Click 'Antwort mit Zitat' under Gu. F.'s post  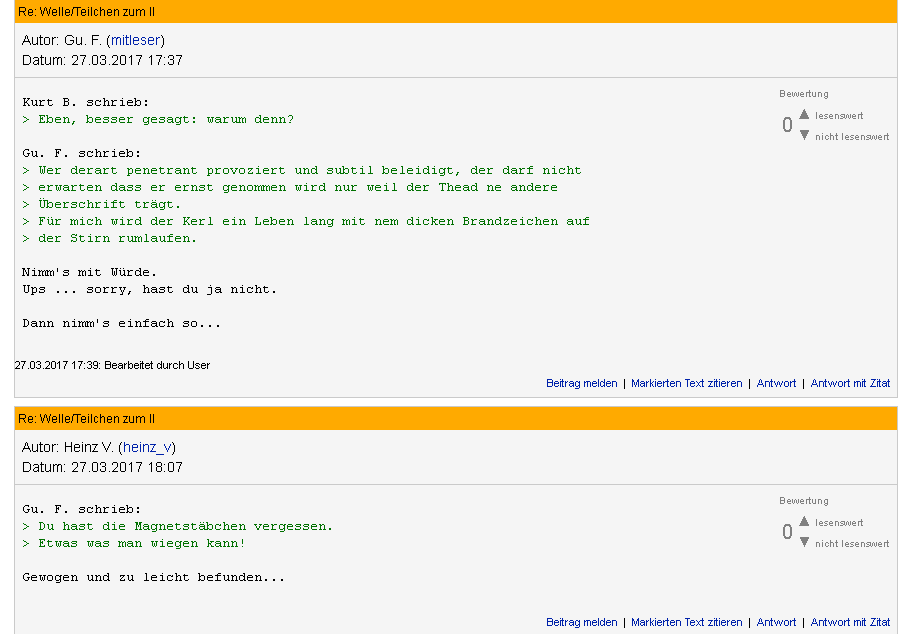click(x=850, y=383)
